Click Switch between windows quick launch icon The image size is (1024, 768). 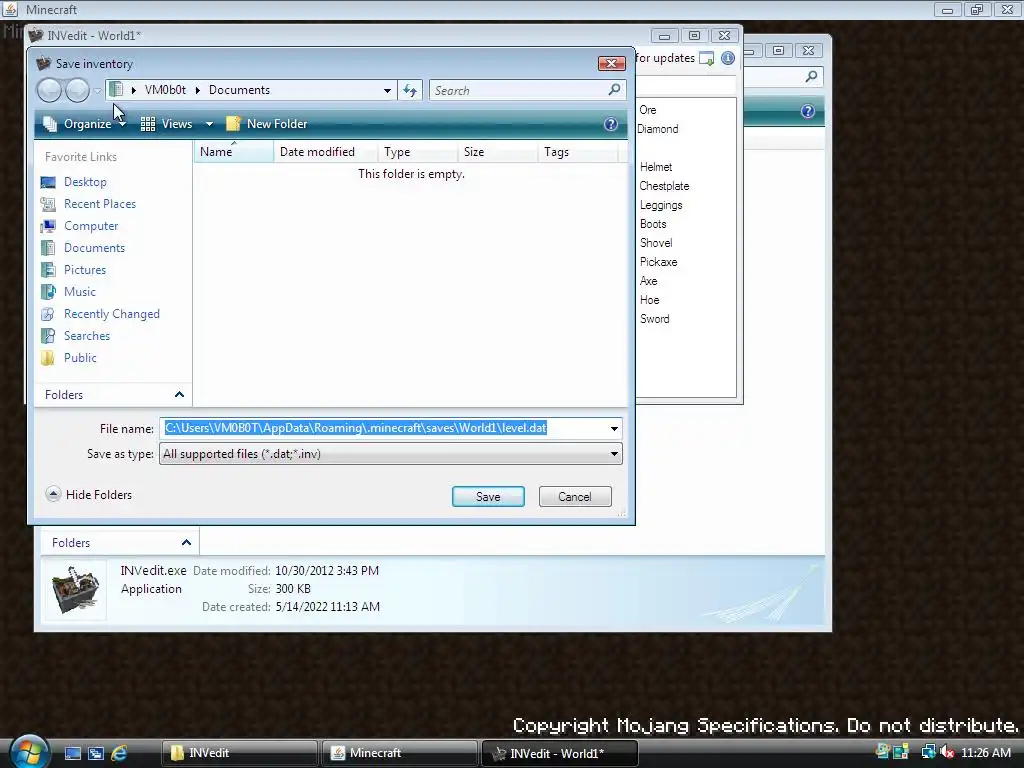[96, 753]
